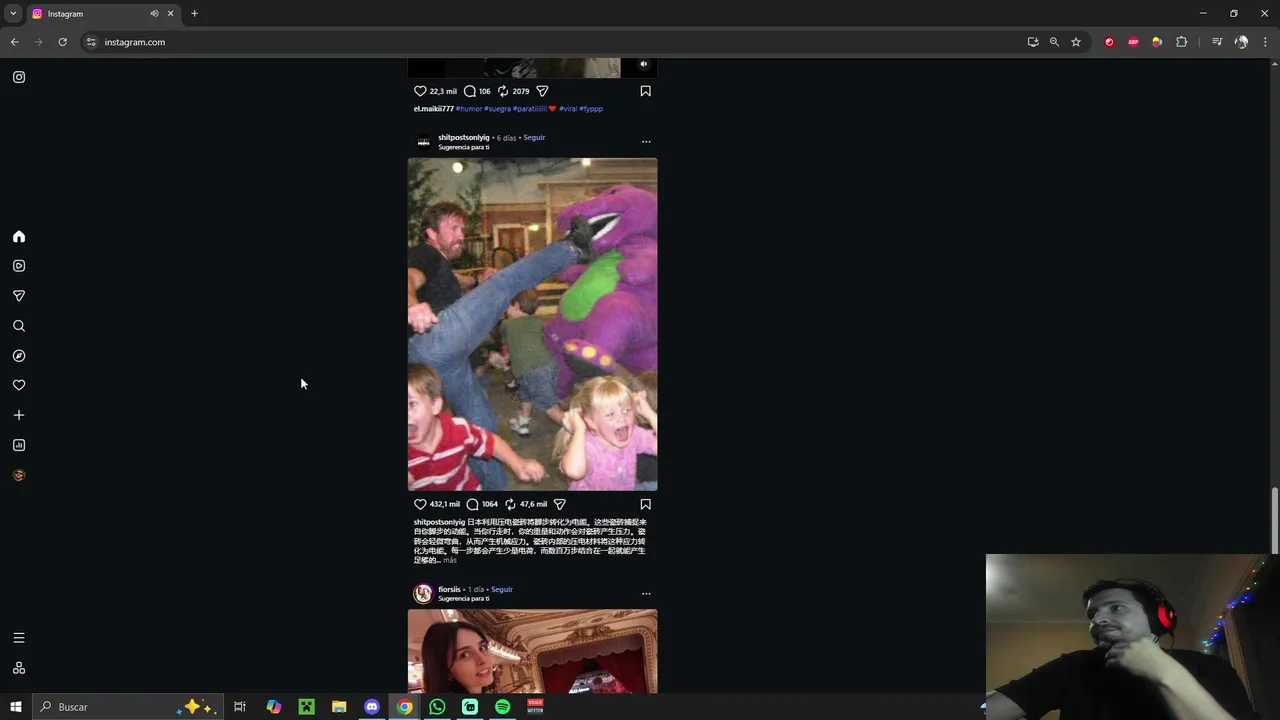Open Chrome media controls
Image resolution: width=1280 pixels, height=720 pixels.
[x=1217, y=42]
